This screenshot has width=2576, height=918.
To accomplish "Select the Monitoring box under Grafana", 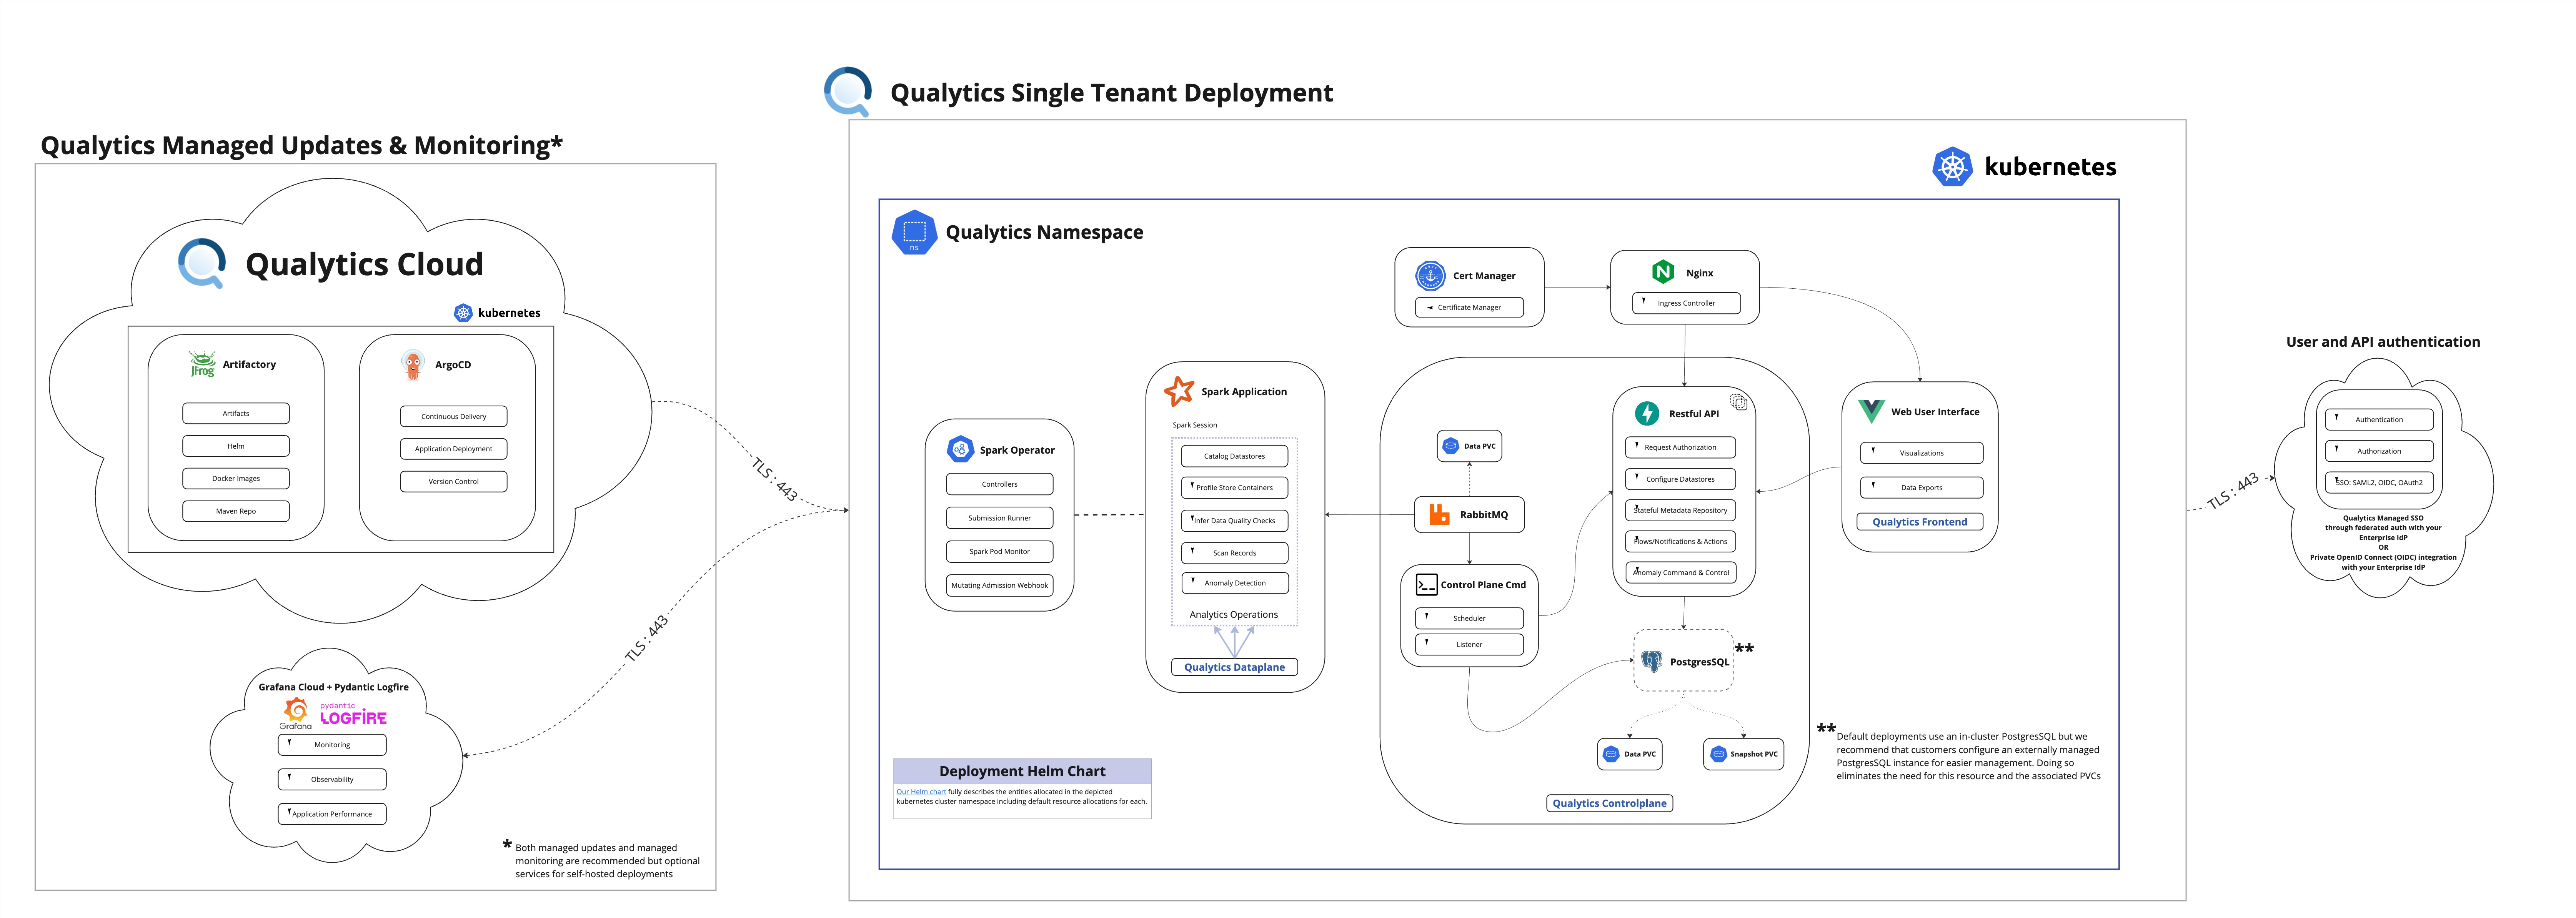I will pos(332,745).
